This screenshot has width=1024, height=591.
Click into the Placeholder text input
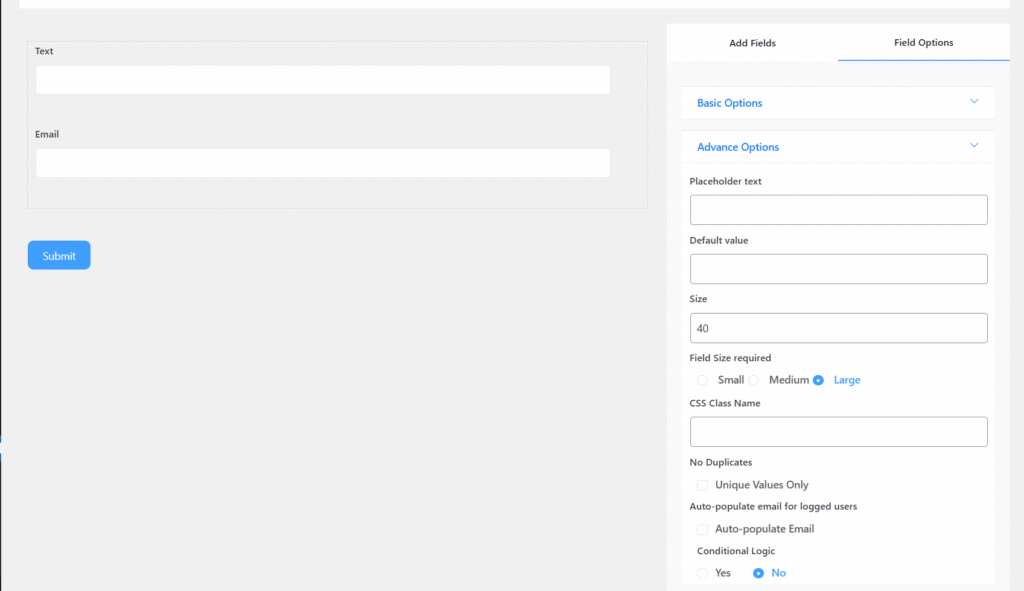(838, 210)
